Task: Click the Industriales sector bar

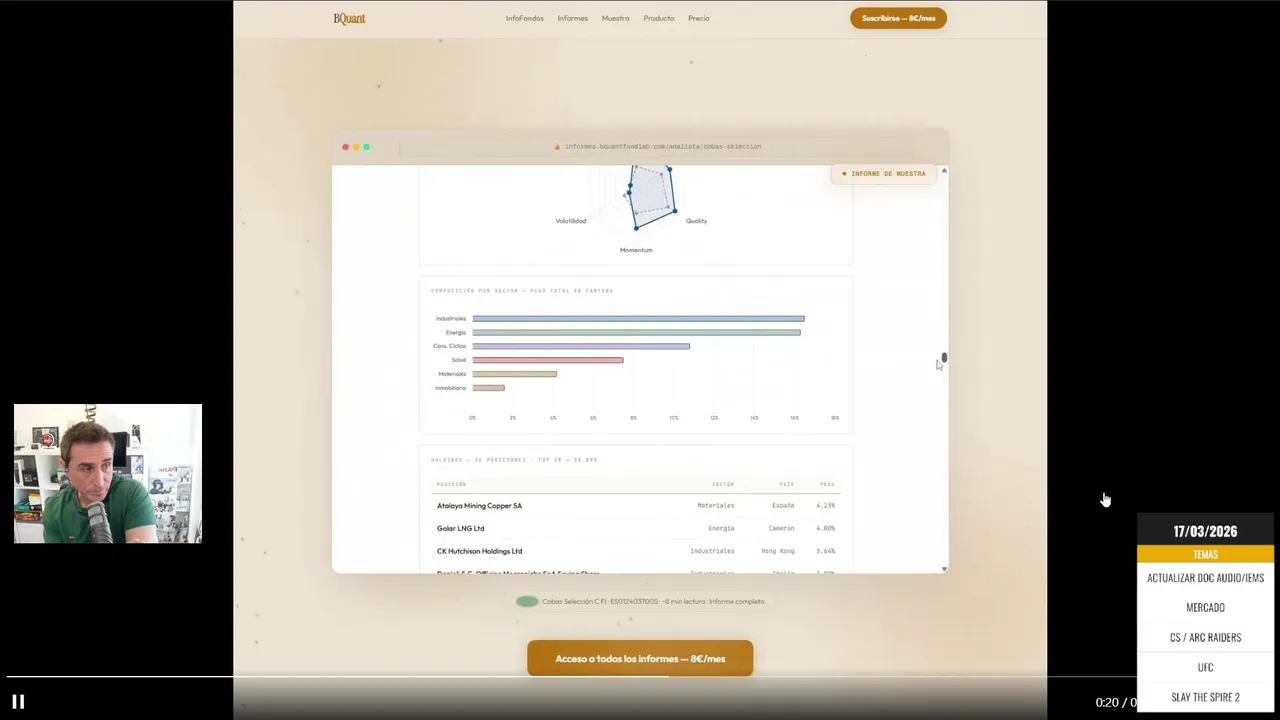Action: 638,318
